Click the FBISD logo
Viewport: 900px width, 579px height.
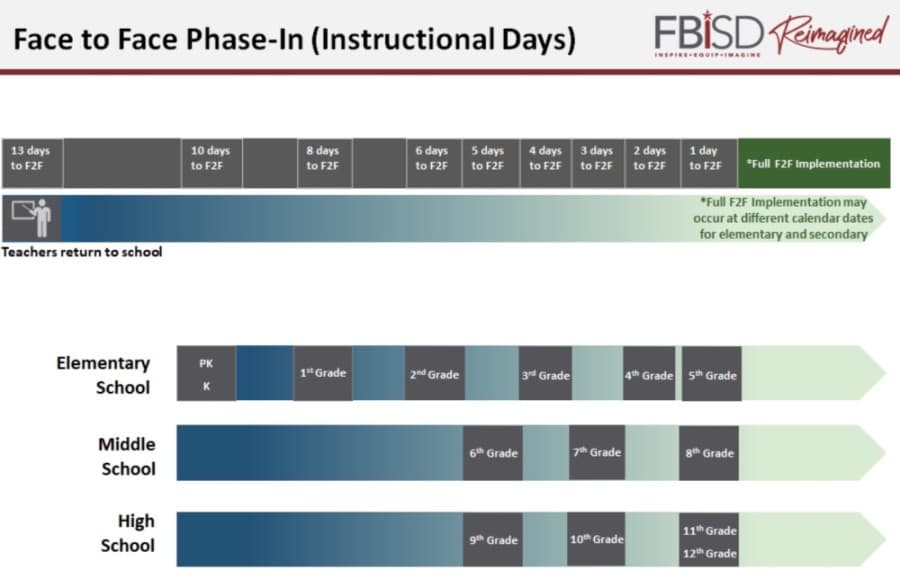point(709,34)
